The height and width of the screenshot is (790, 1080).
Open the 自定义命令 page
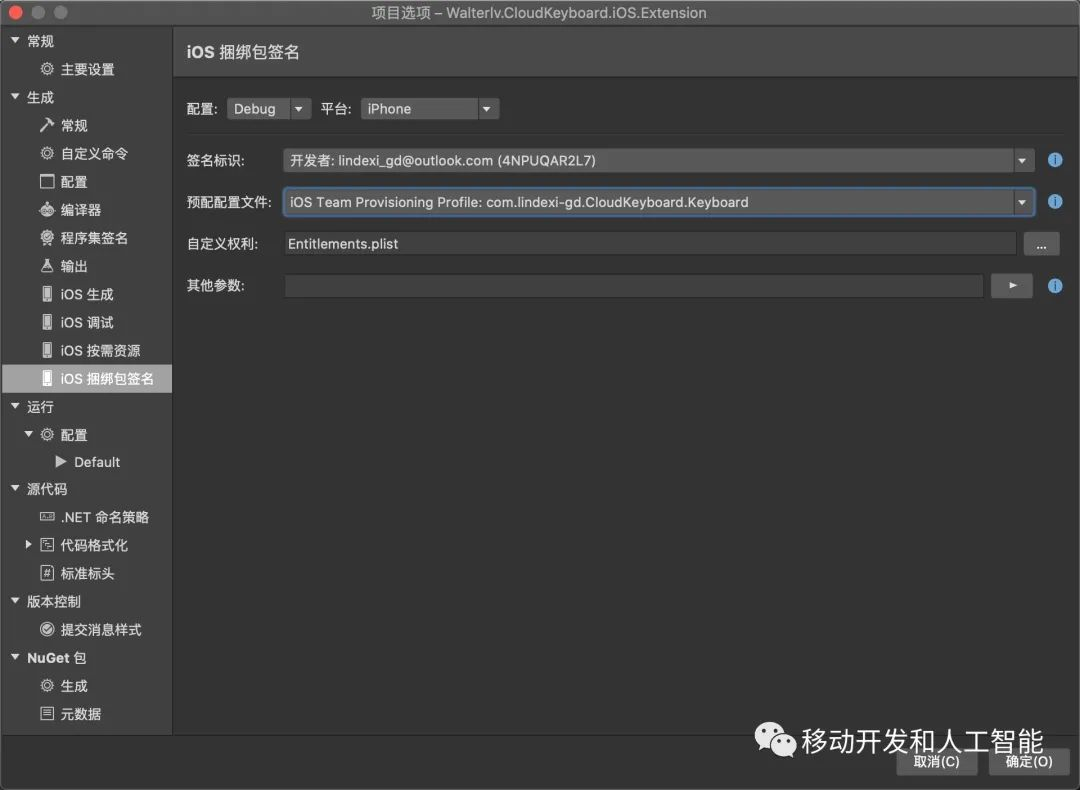click(94, 154)
